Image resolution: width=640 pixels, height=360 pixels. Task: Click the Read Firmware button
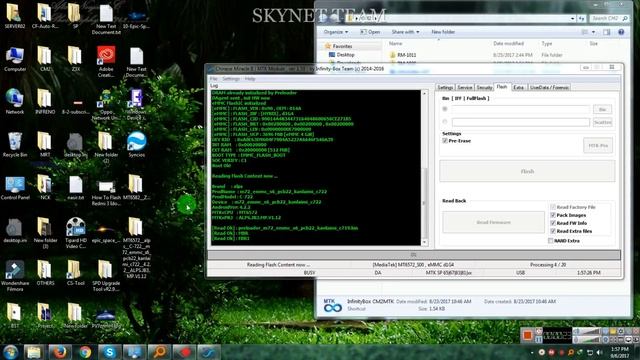pyautogui.click(x=493, y=222)
